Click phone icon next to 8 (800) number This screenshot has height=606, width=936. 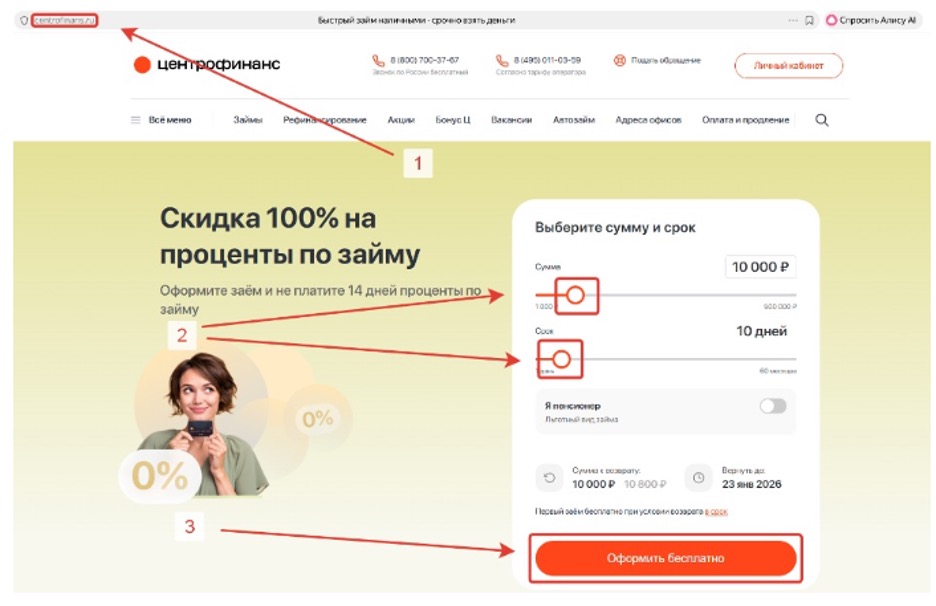pos(378,60)
